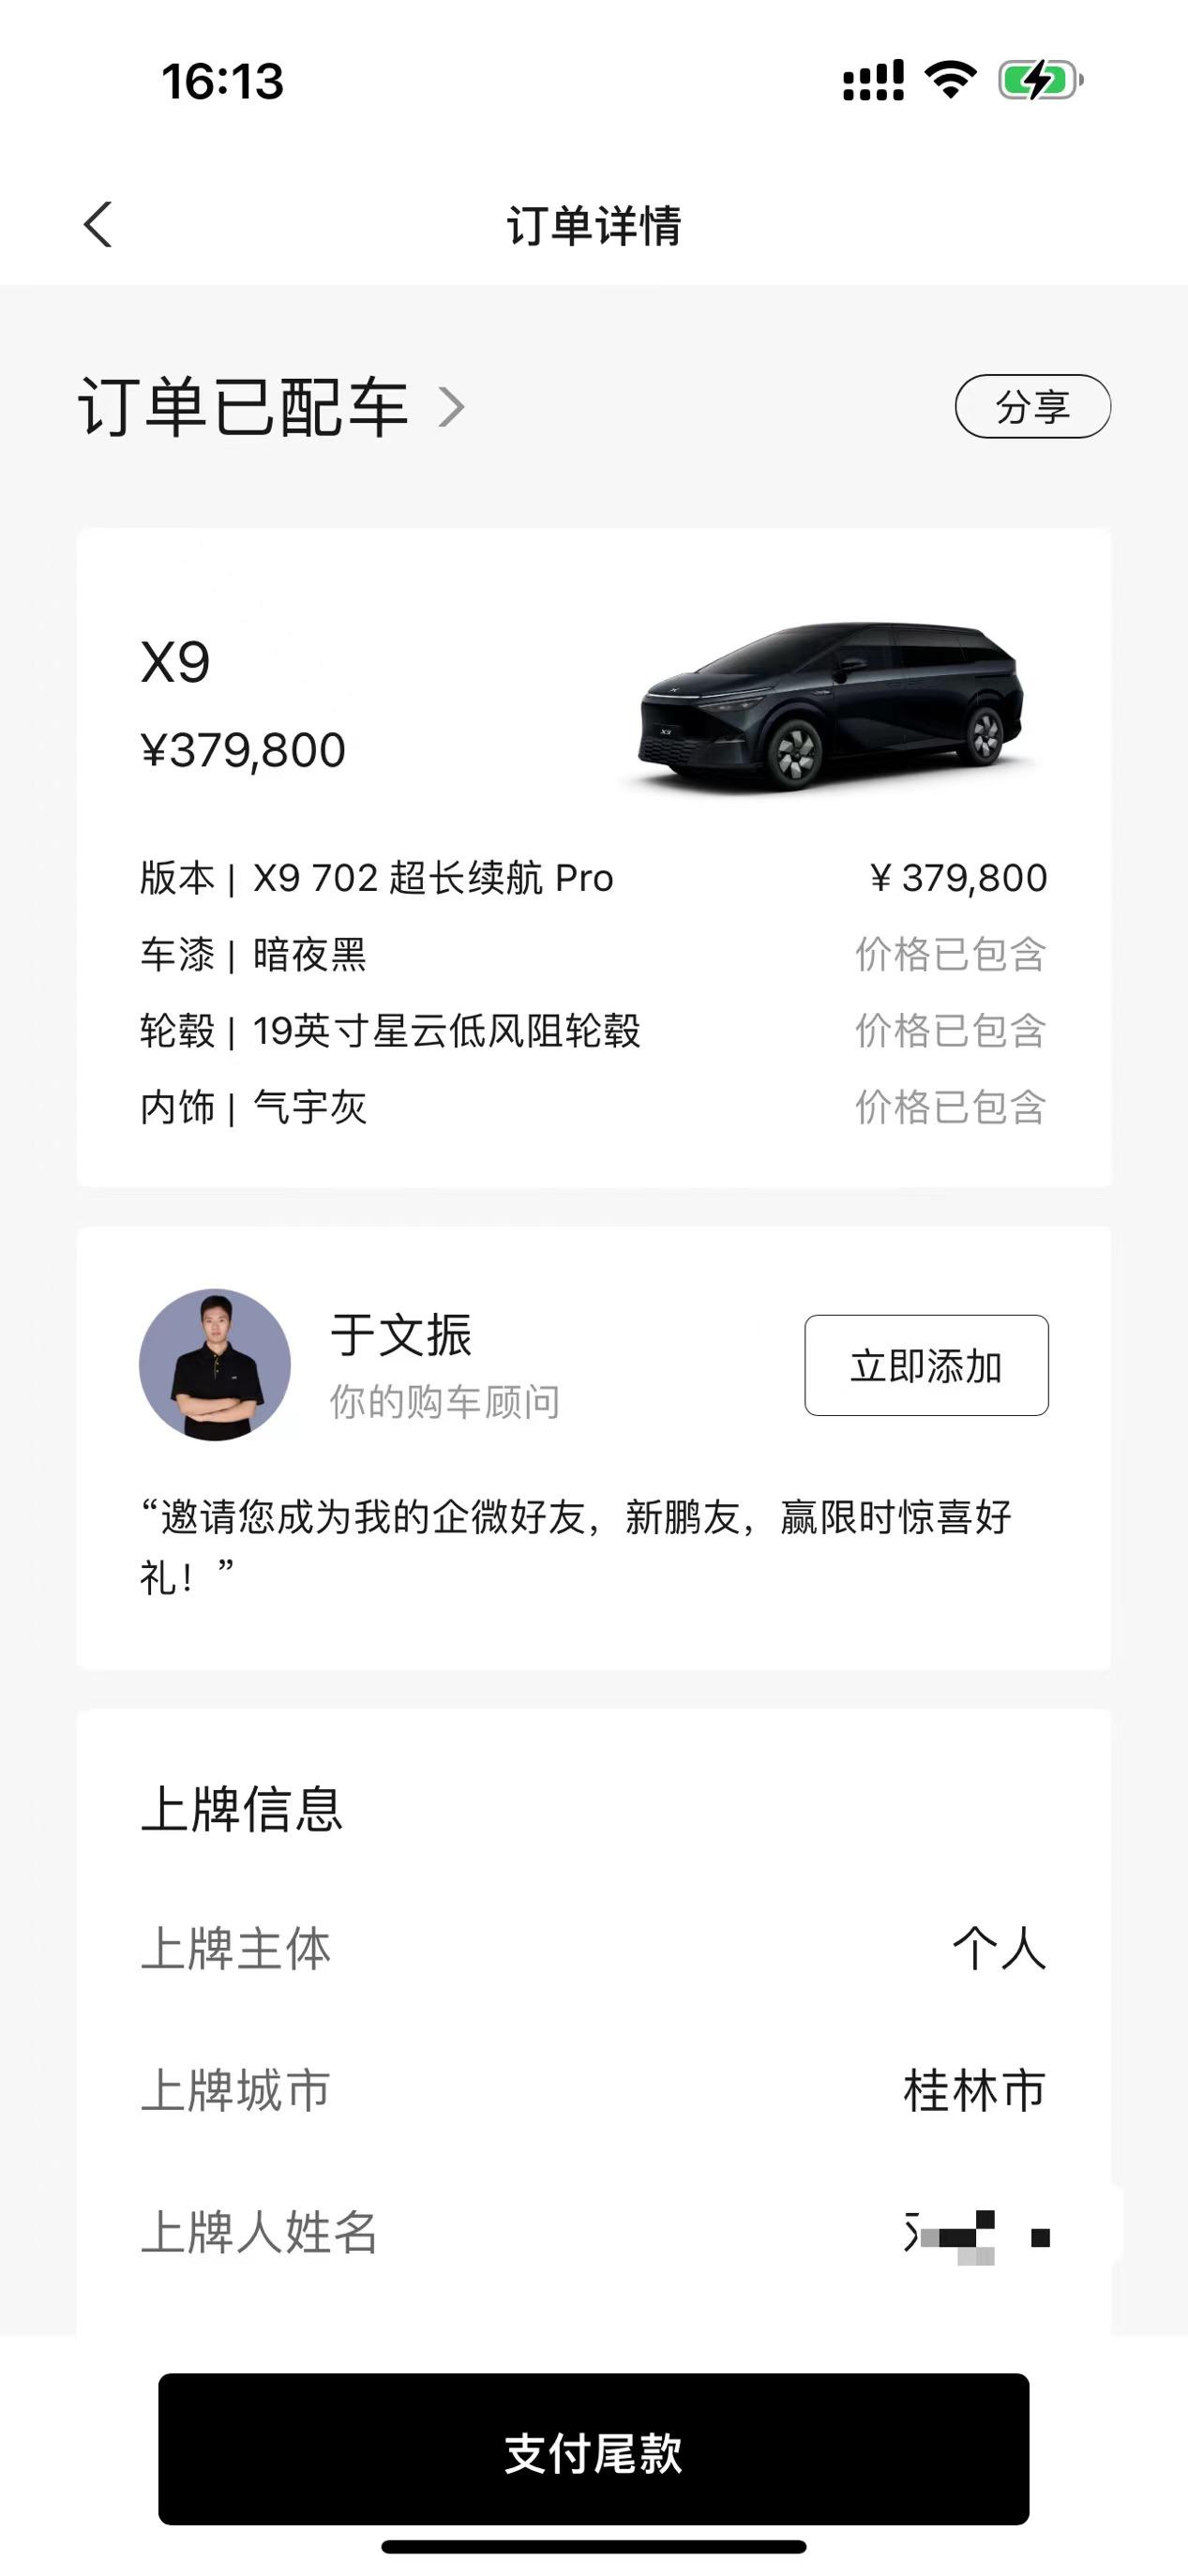Tap the 上牌人姓名 row

click(x=593, y=2232)
